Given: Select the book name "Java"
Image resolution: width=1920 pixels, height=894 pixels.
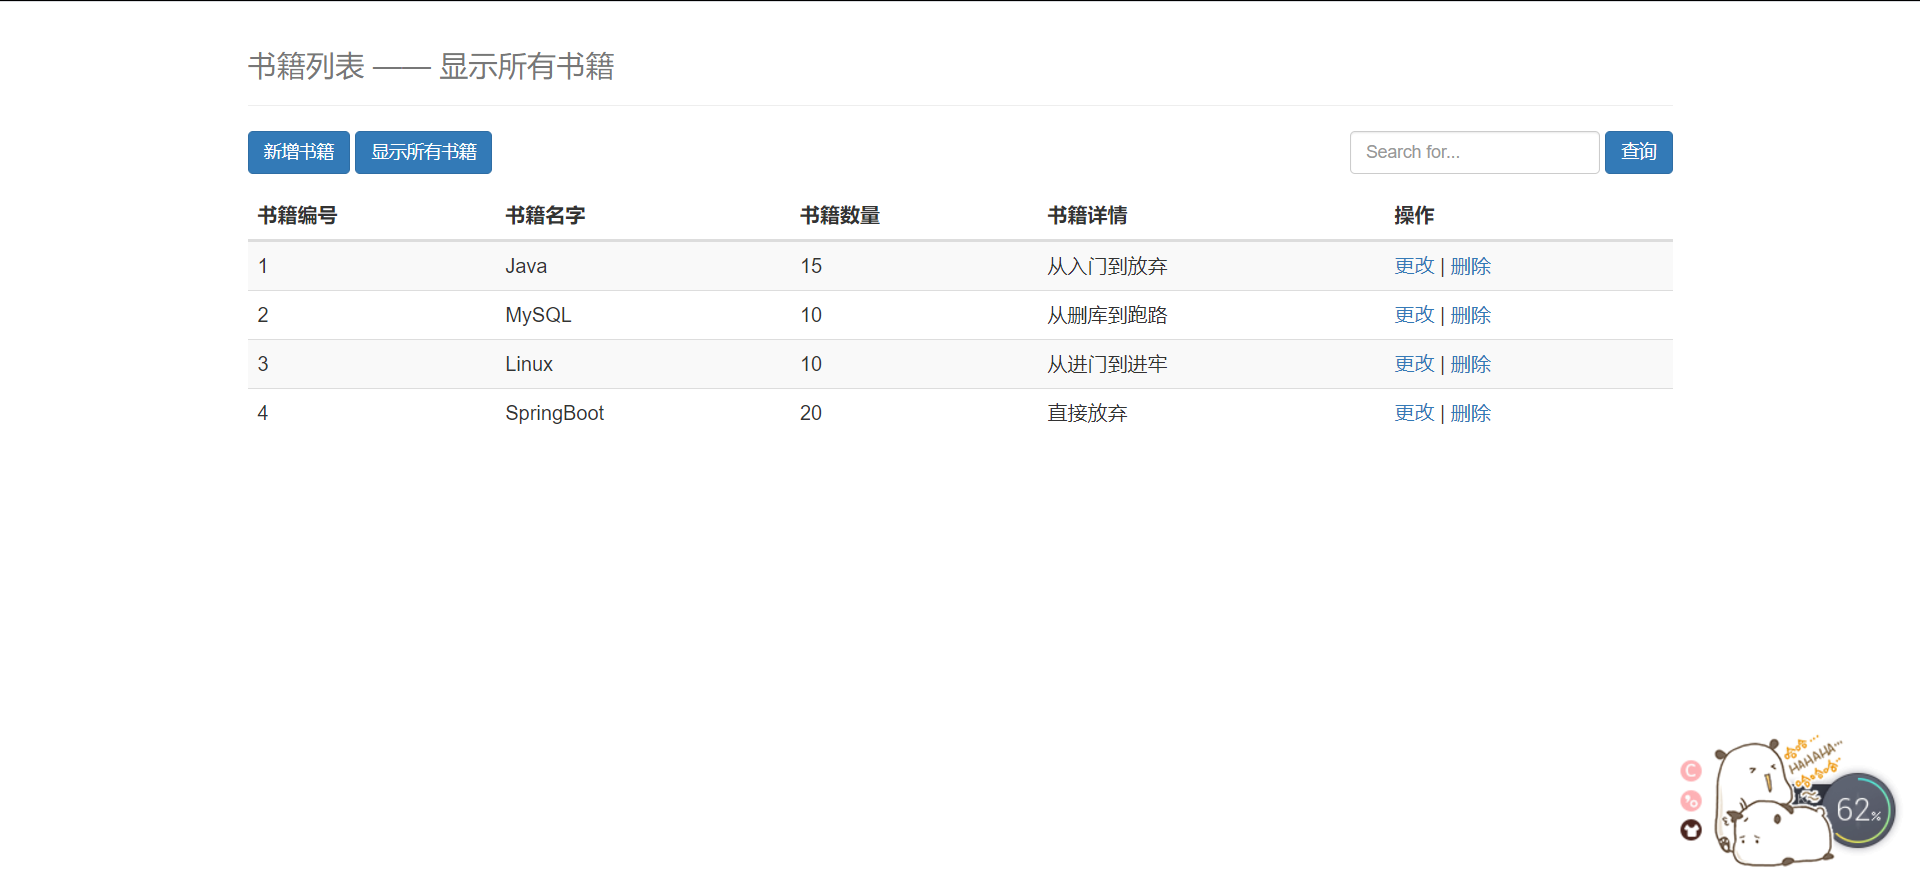Looking at the screenshot, I should point(526,266).
